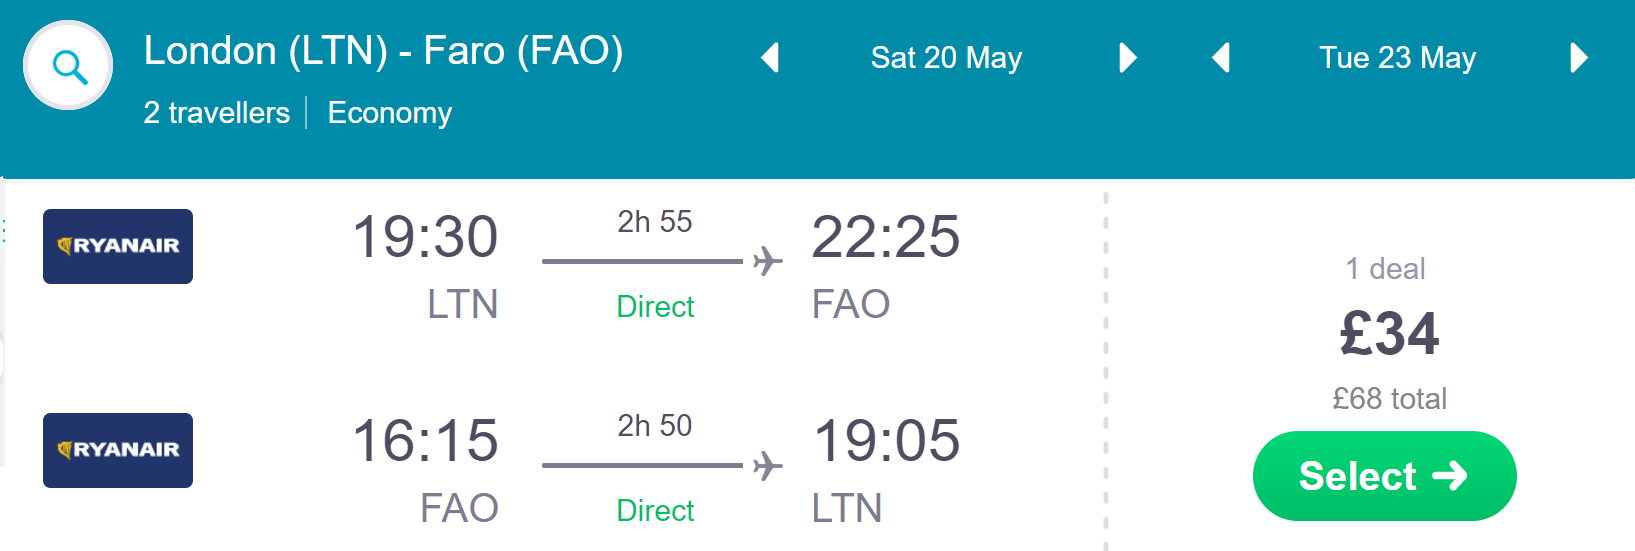Click the Sat 20 May departure date
Screen dimensions: 1635x551
(946, 58)
